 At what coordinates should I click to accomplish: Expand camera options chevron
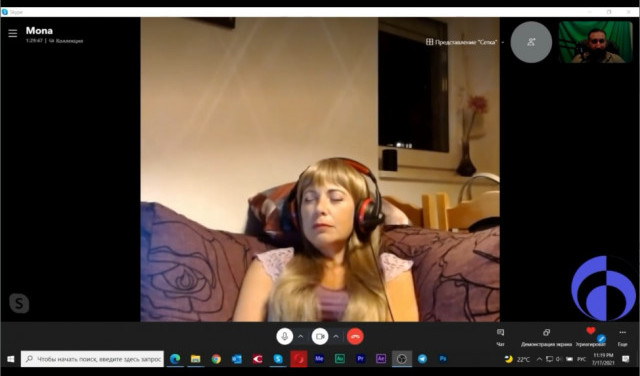point(336,336)
